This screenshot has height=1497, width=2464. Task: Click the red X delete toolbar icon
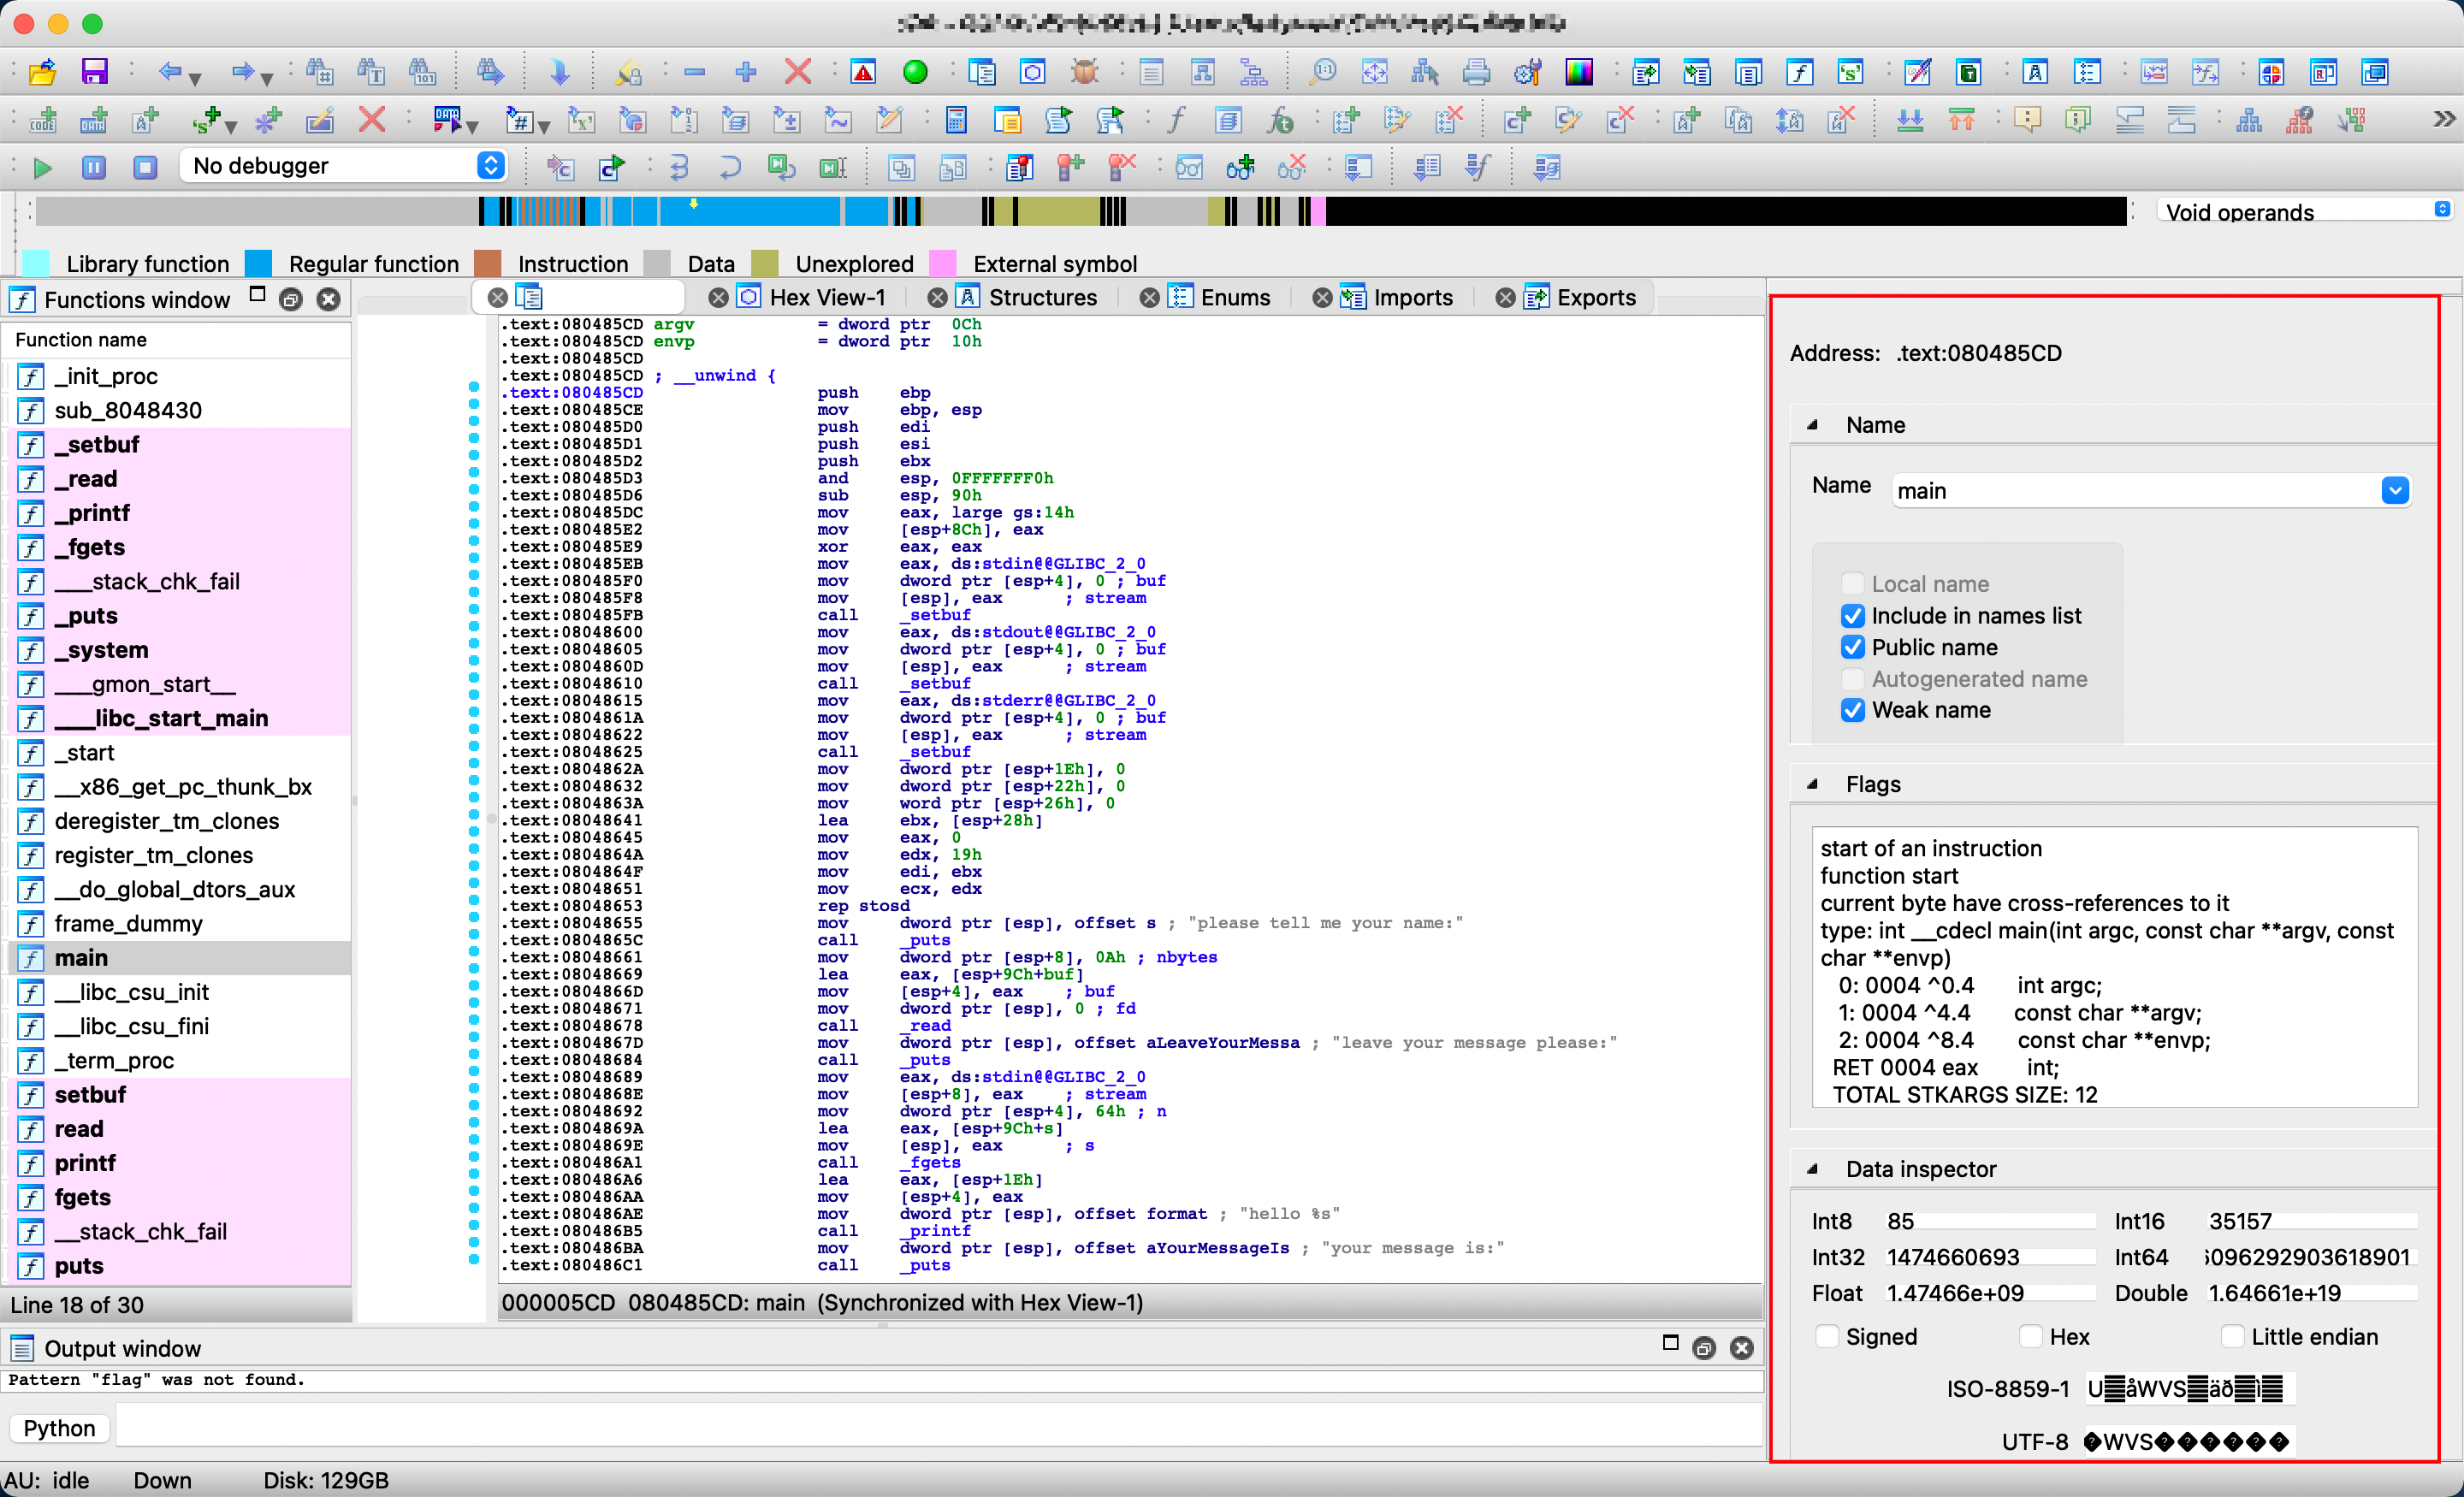pos(797,72)
